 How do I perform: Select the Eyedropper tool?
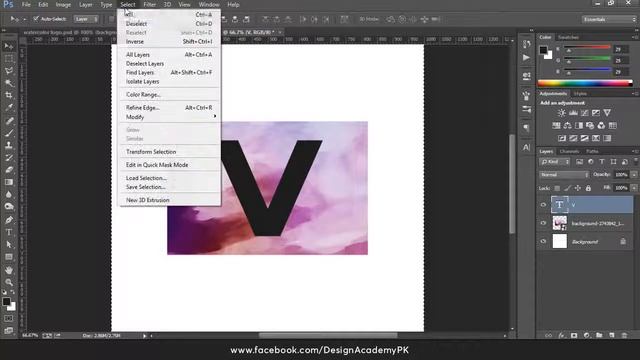click(x=9, y=108)
